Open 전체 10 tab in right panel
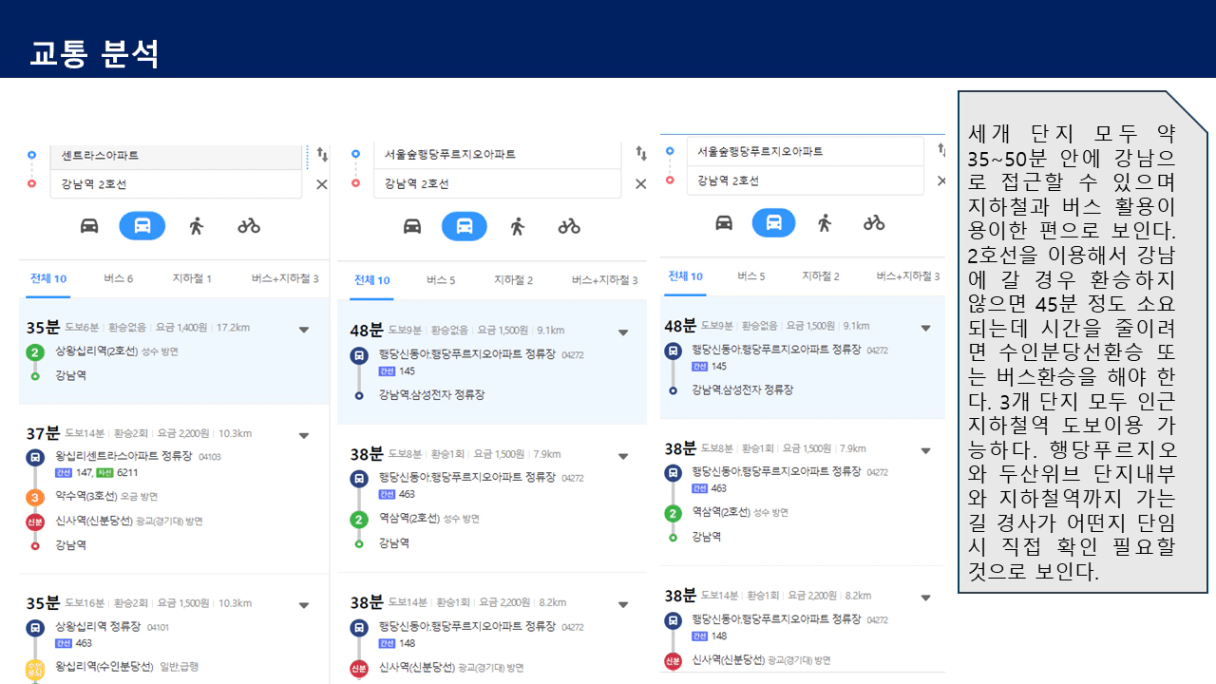The width and height of the screenshot is (1216, 684). pyautogui.click(x=686, y=277)
